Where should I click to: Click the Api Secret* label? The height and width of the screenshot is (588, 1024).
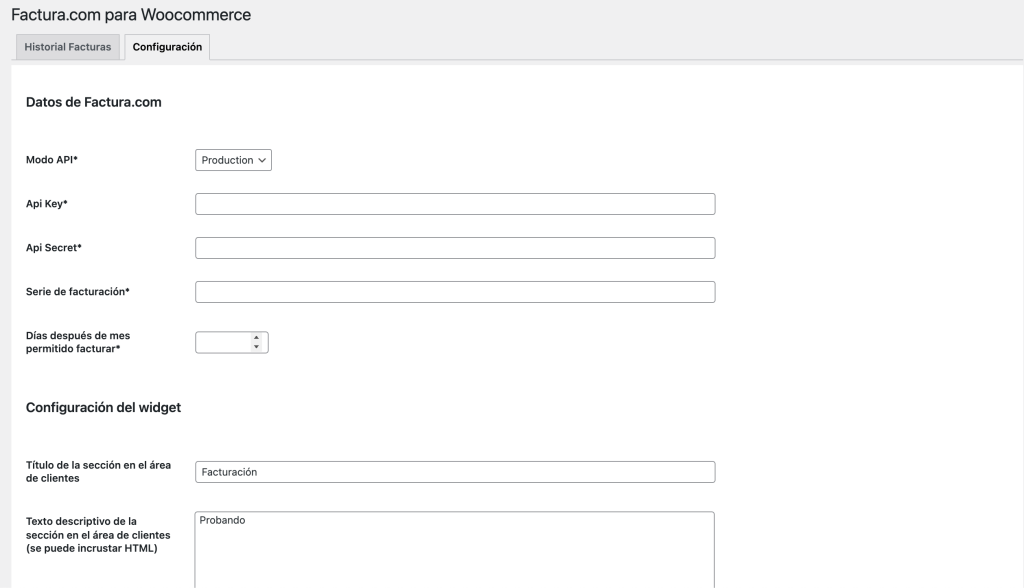click(54, 248)
